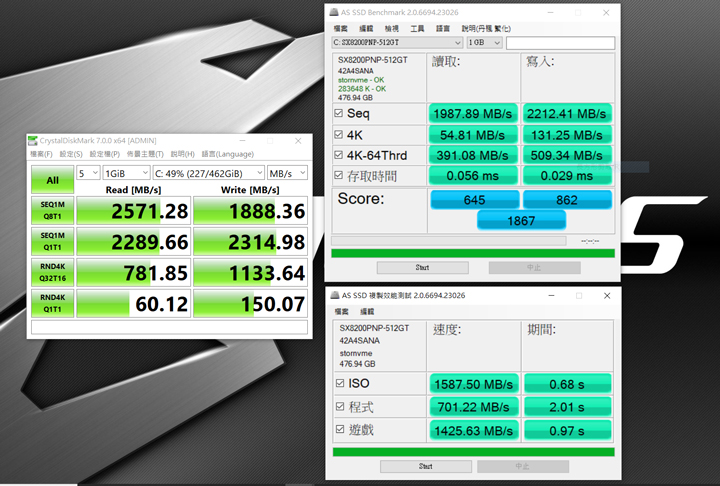Viewport: 720px width, 486px height.
Task: Toggle the 遊戲 game copy test checkbox
Action: [x=340, y=429]
